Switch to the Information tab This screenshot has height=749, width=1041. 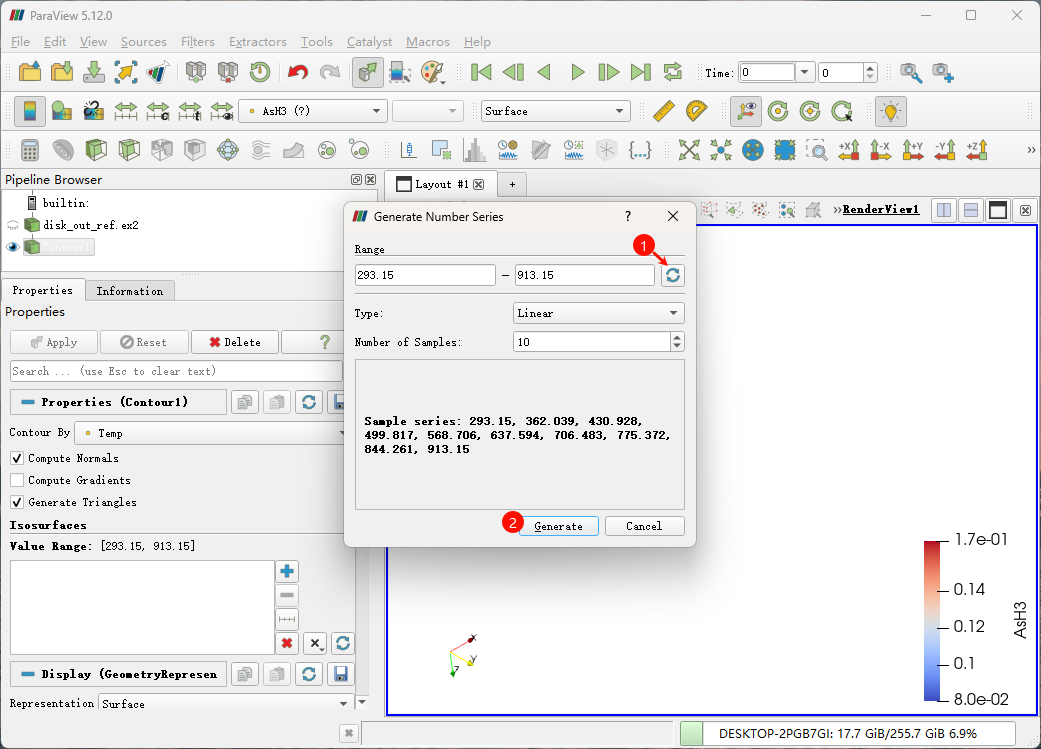[129, 291]
